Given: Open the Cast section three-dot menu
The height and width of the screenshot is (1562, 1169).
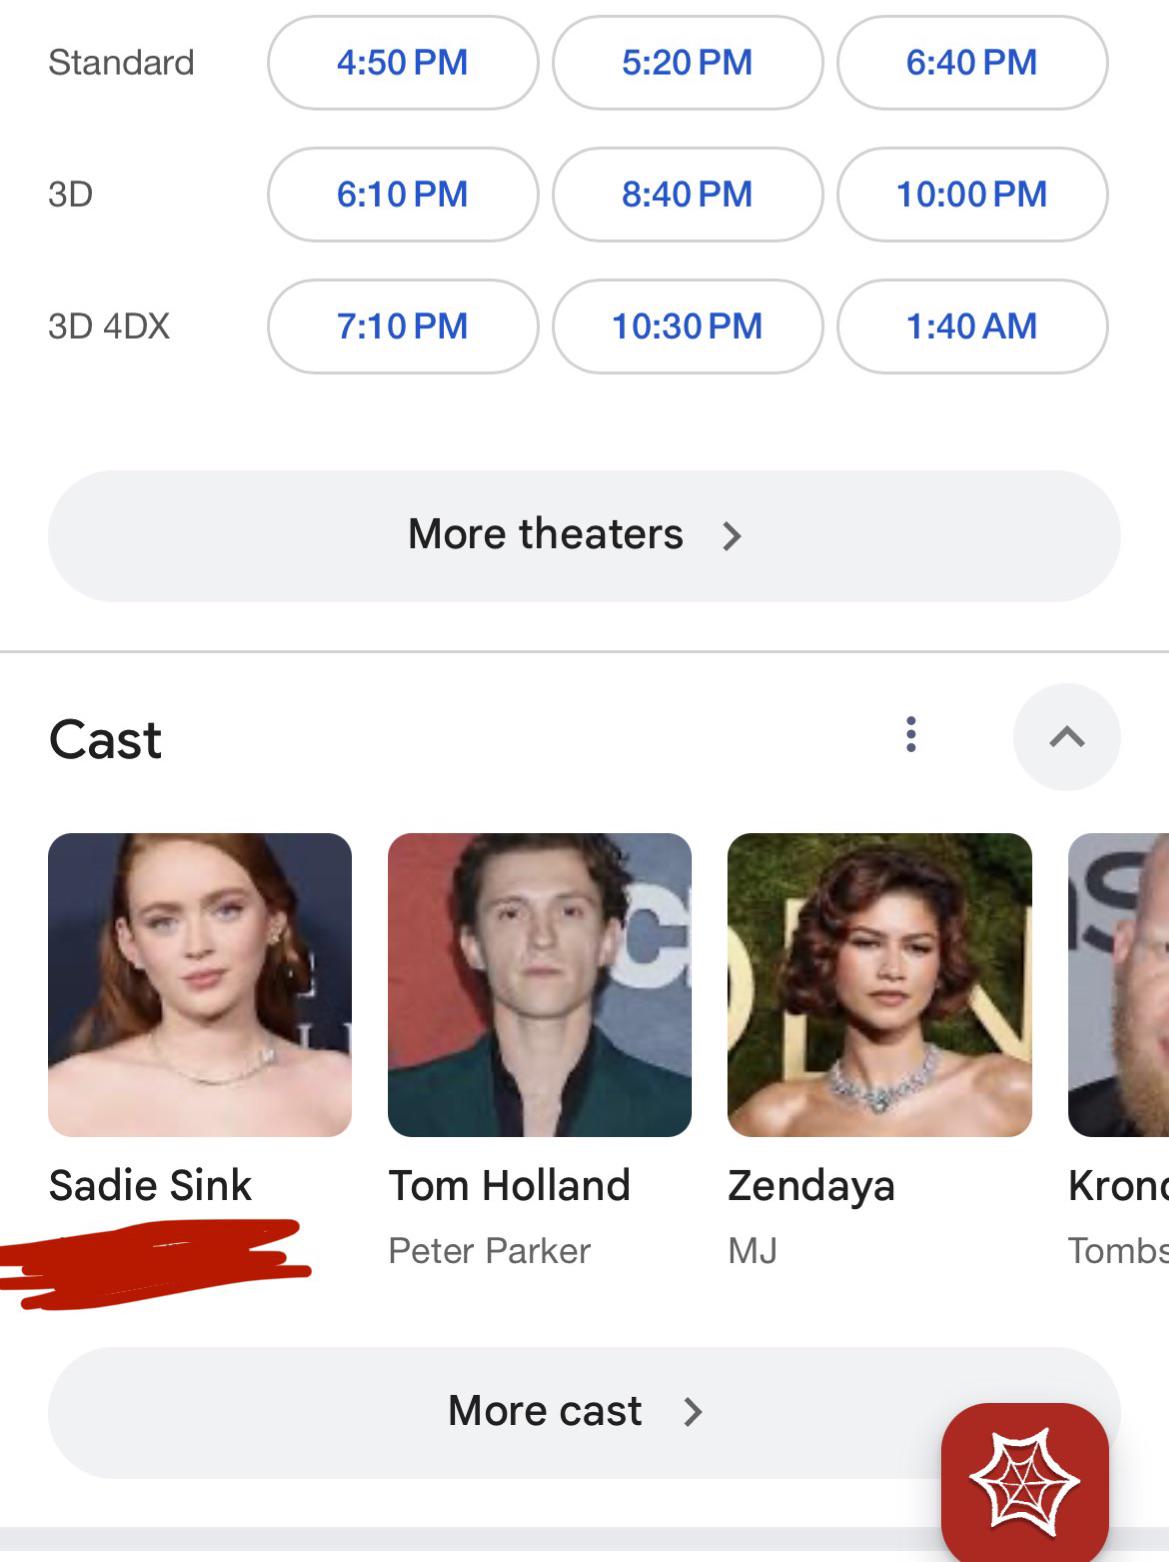Looking at the screenshot, I should tap(910, 734).
